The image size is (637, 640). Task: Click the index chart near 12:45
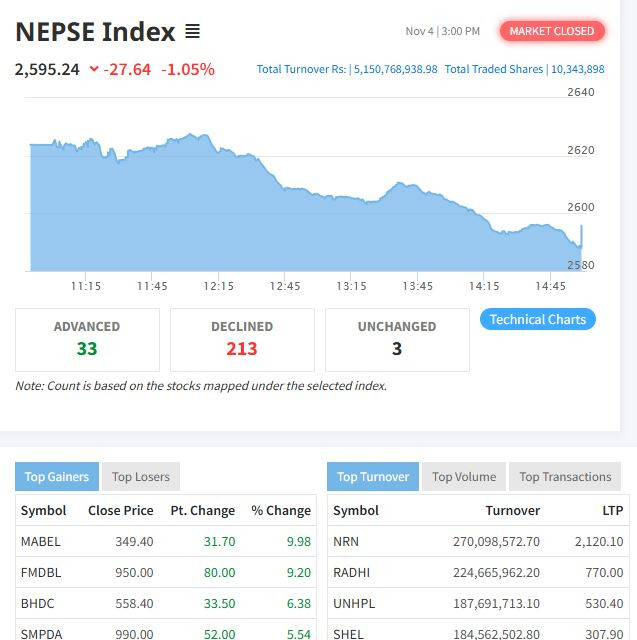(285, 228)
